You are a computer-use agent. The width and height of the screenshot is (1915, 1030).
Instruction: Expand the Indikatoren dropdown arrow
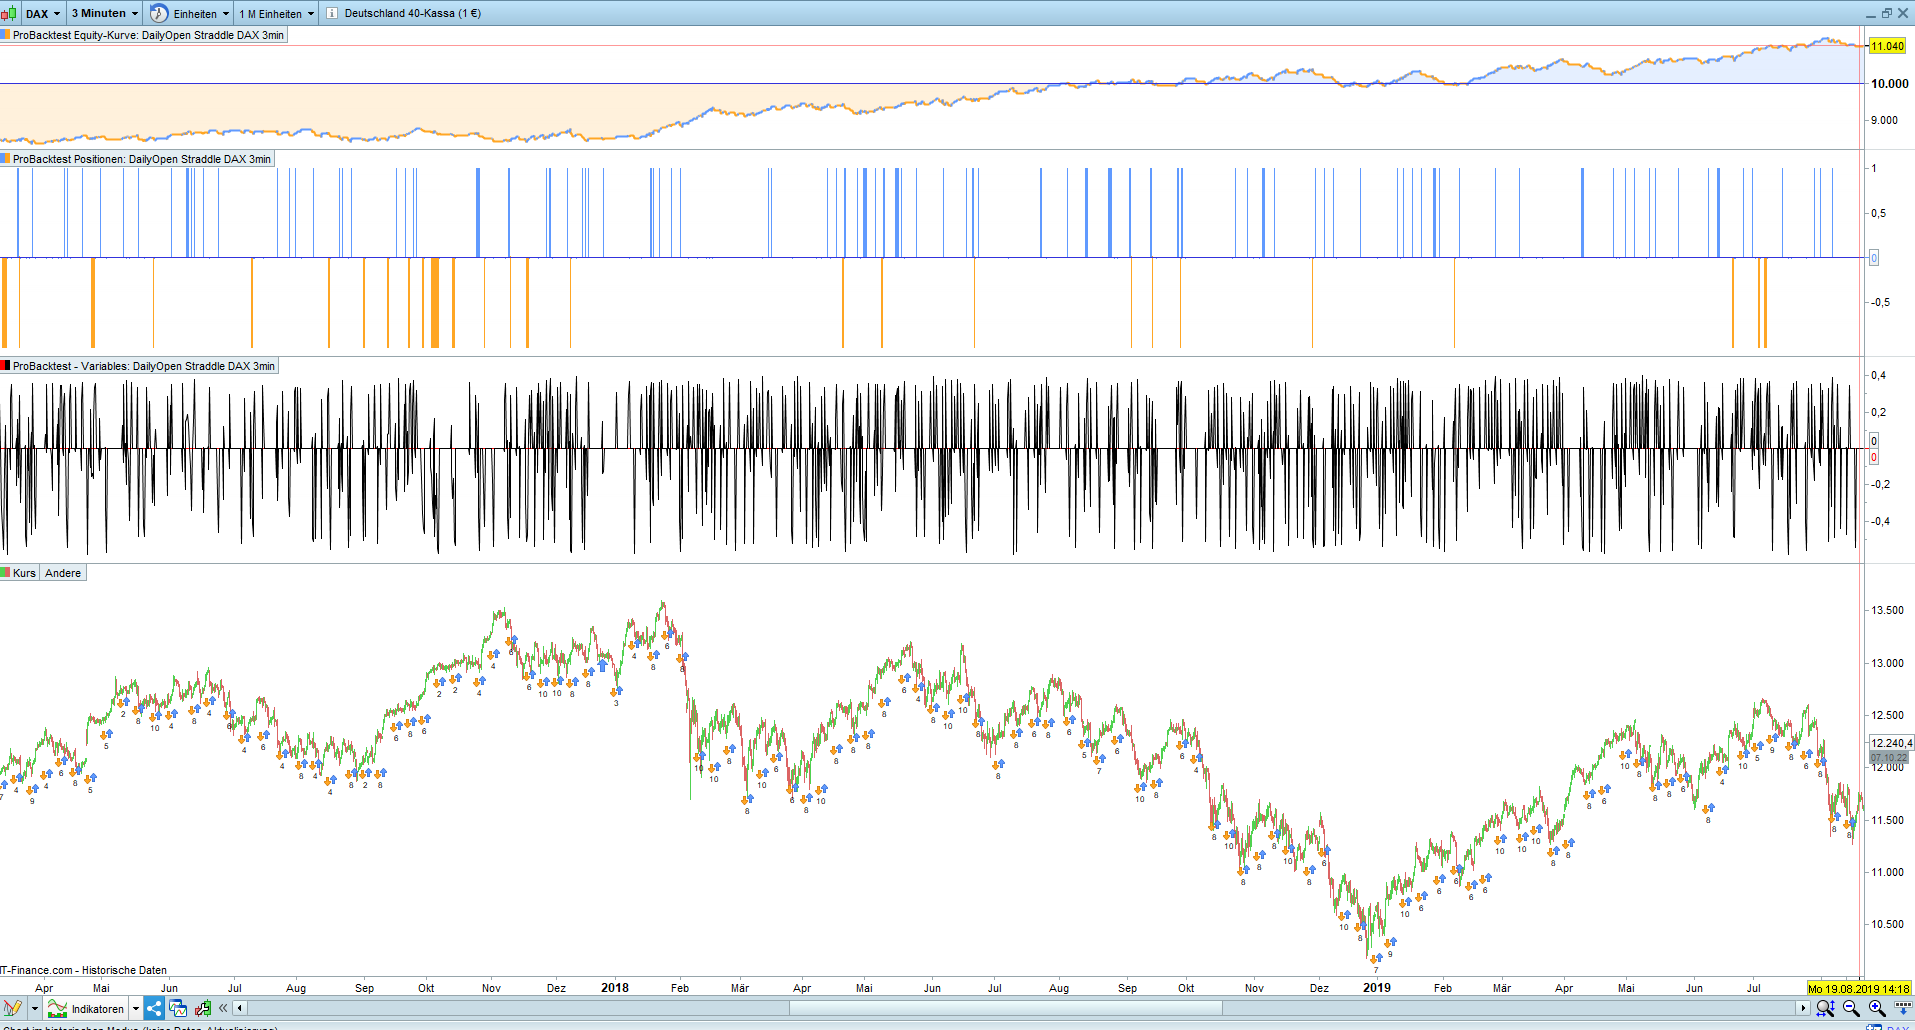pos(136,1008)
